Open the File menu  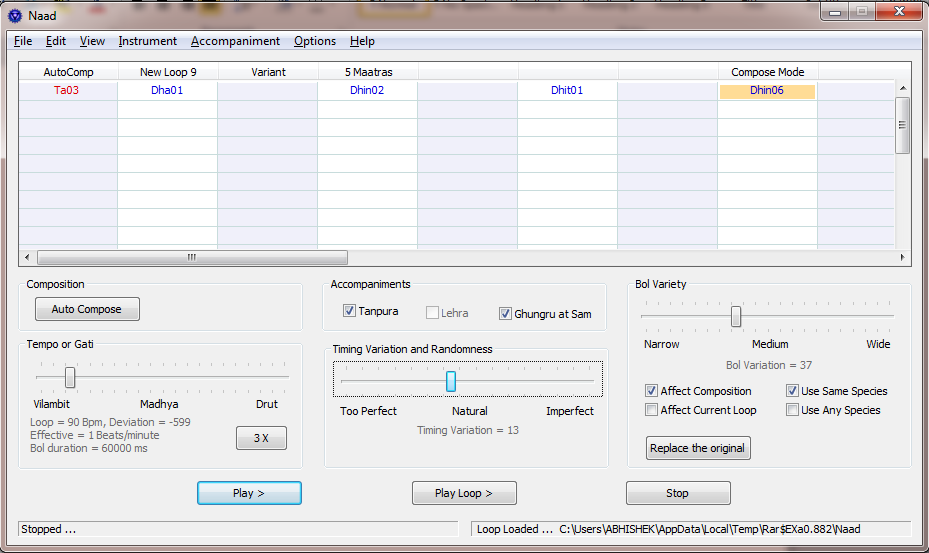tap(23, 41)
